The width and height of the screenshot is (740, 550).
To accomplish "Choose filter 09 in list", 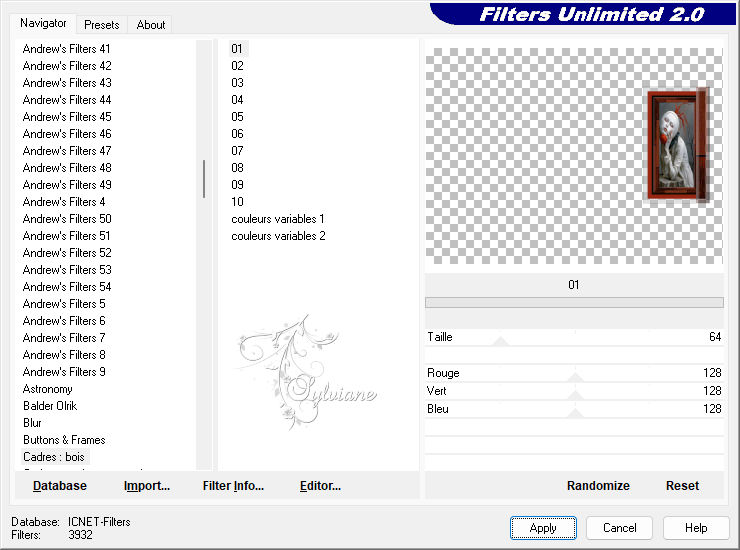I will pyautogui.click(x=237, y=185).
